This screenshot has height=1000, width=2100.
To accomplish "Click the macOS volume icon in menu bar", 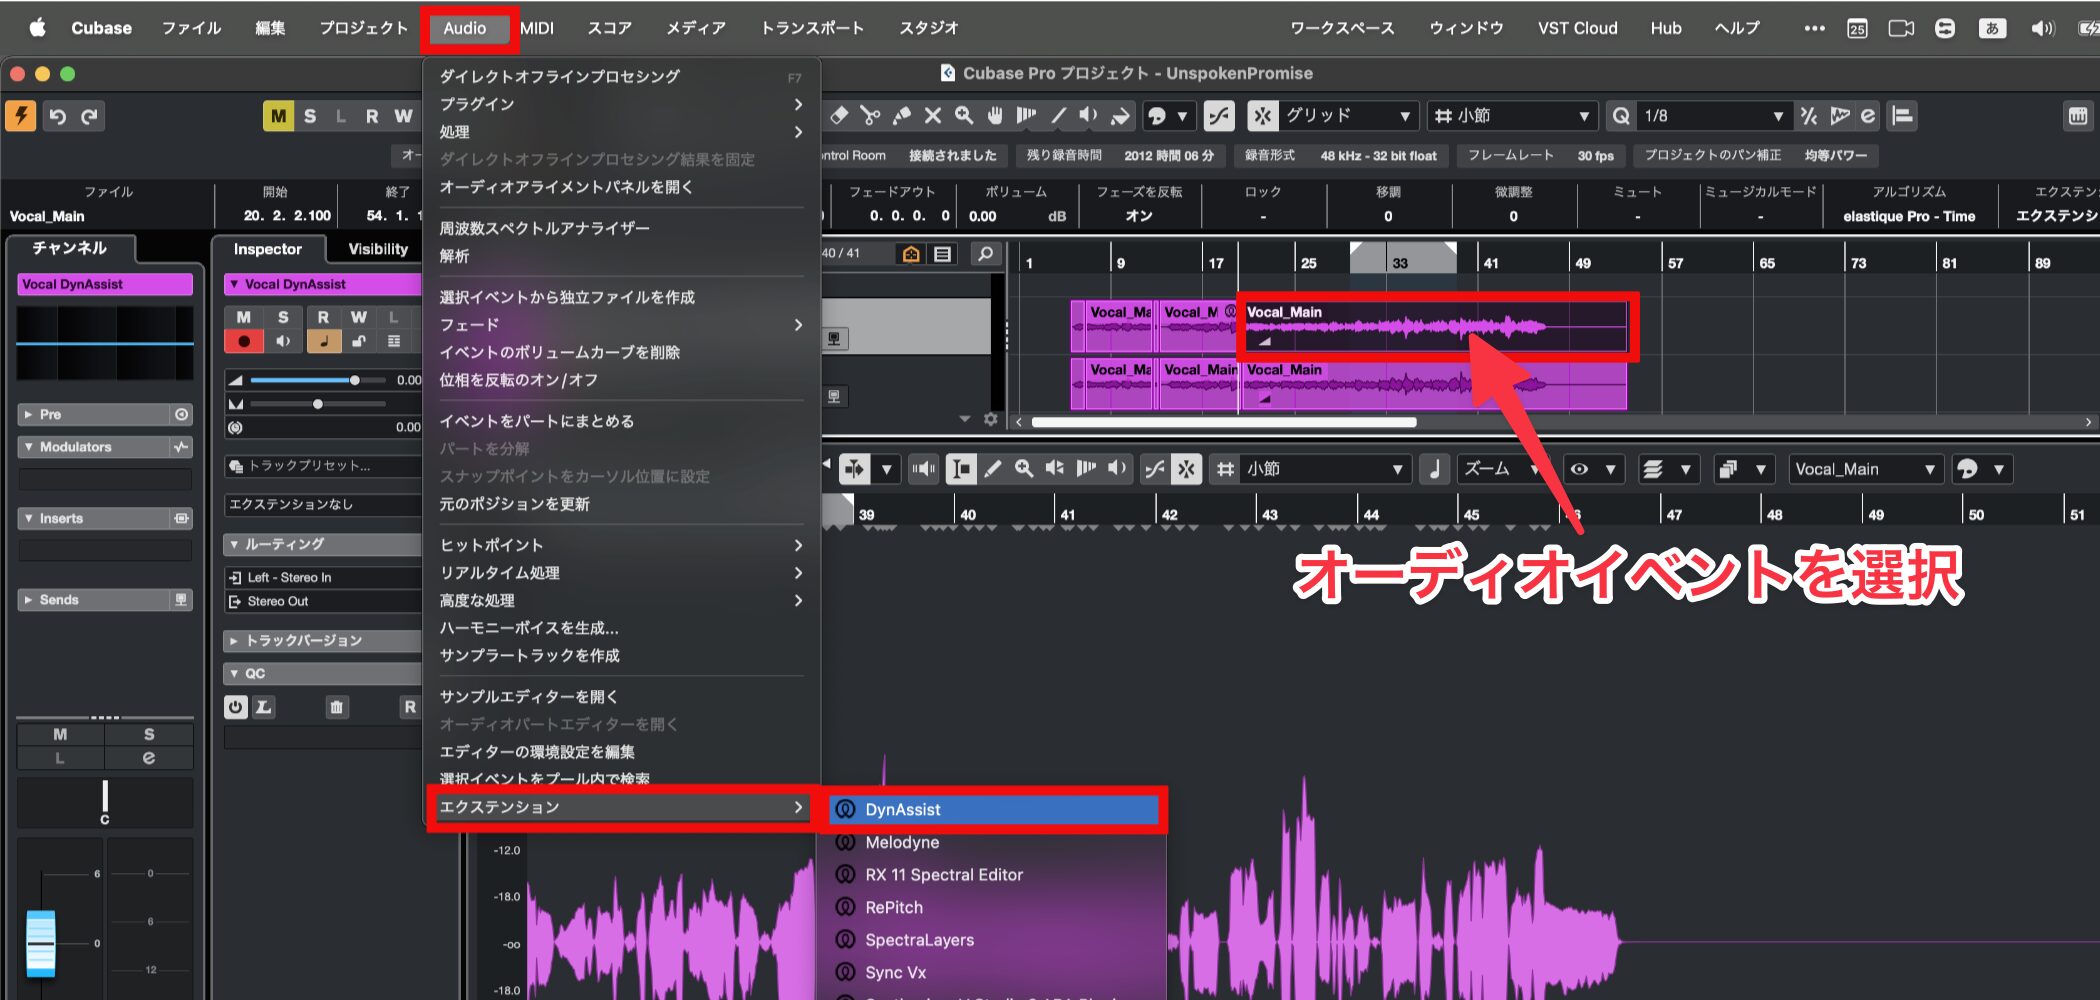I will [2042, 28].
